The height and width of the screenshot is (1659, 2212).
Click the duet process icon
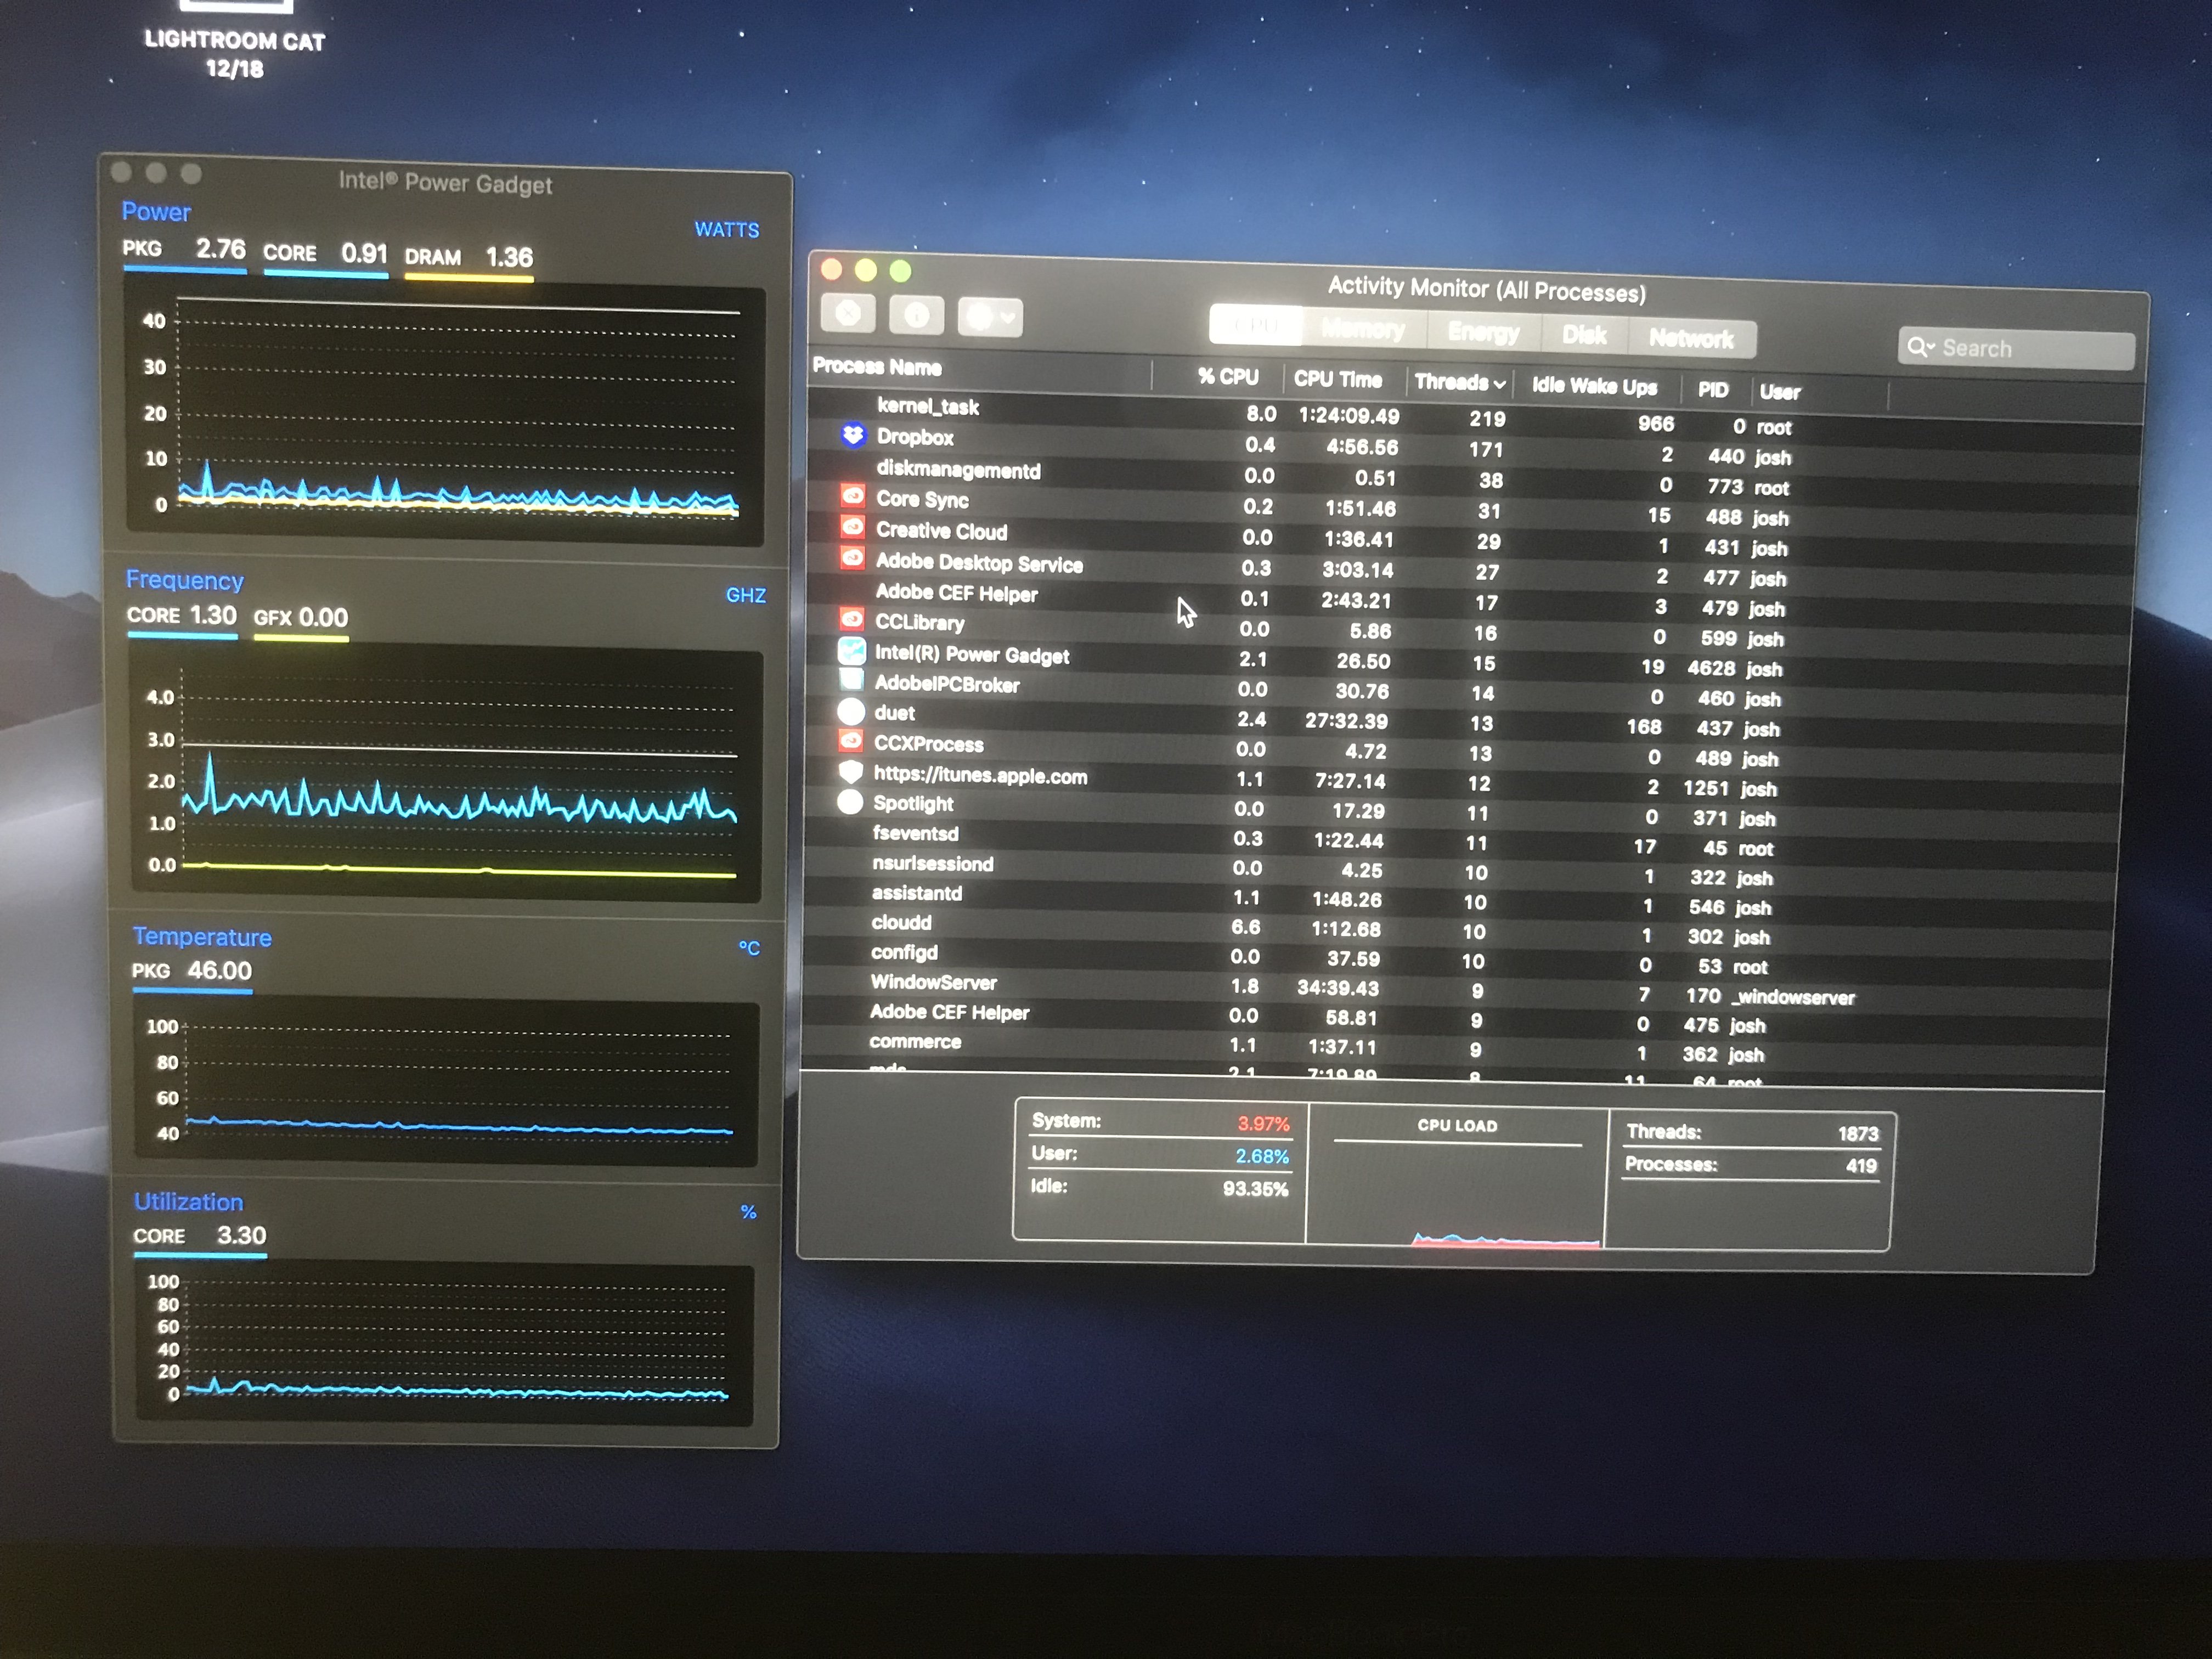pos(850,711)
